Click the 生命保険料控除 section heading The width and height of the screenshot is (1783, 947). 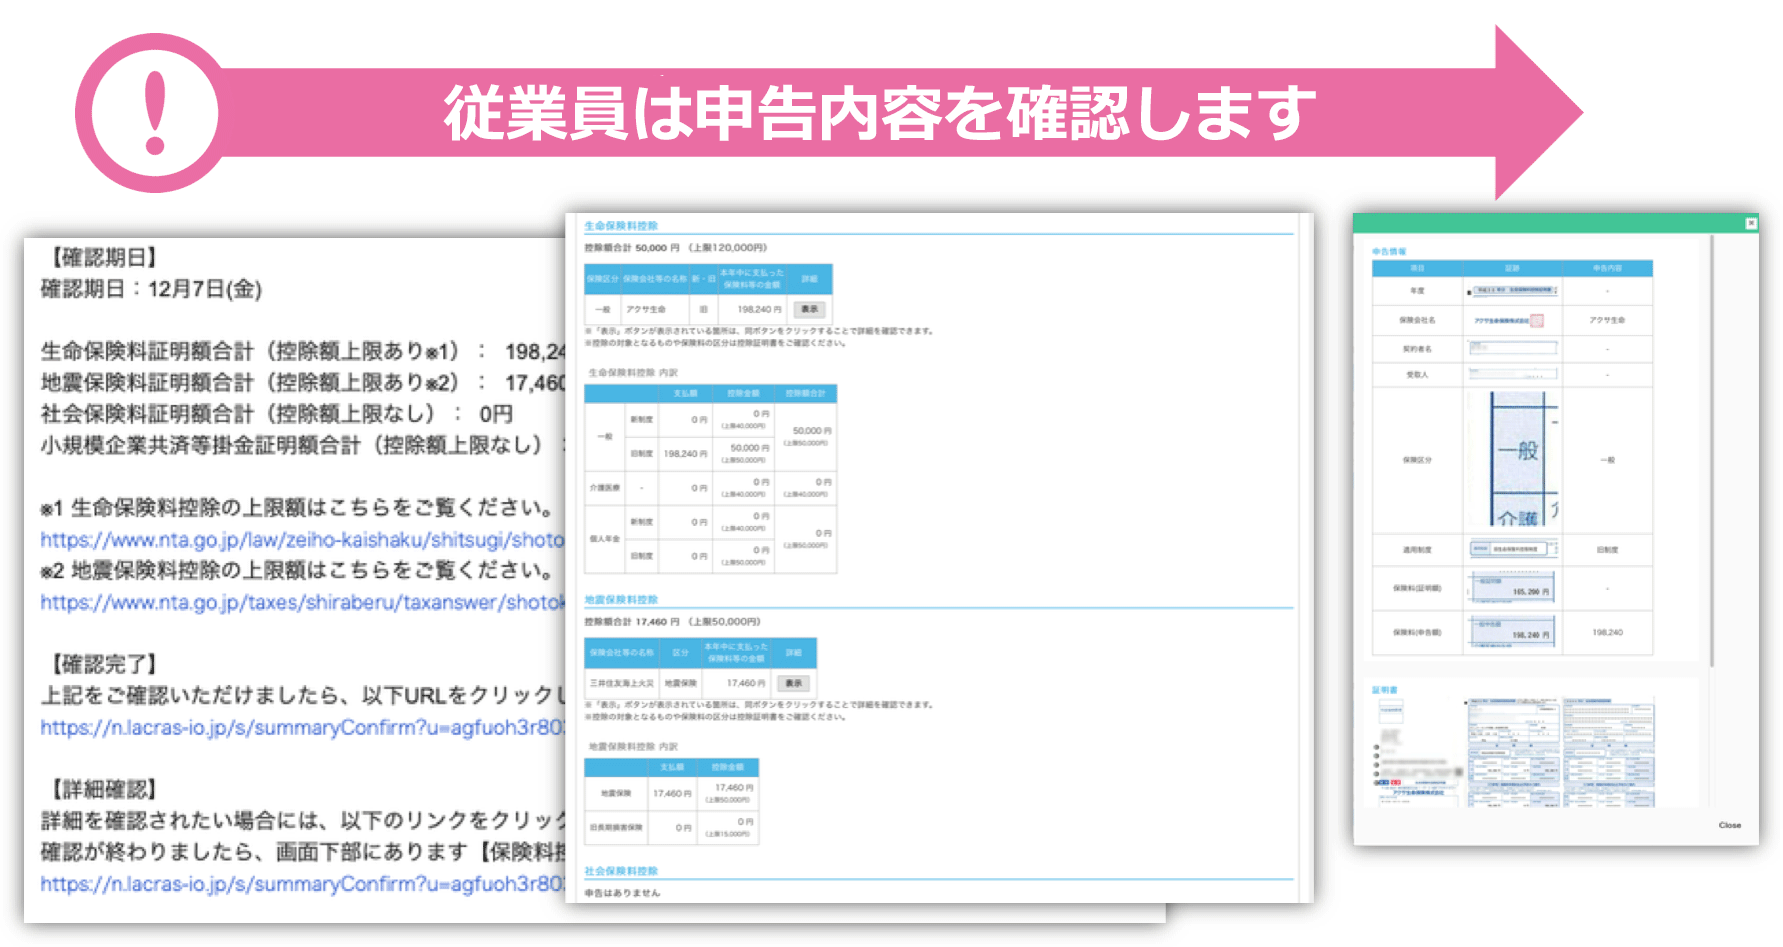pyautogui.click(x=621, y=226)
